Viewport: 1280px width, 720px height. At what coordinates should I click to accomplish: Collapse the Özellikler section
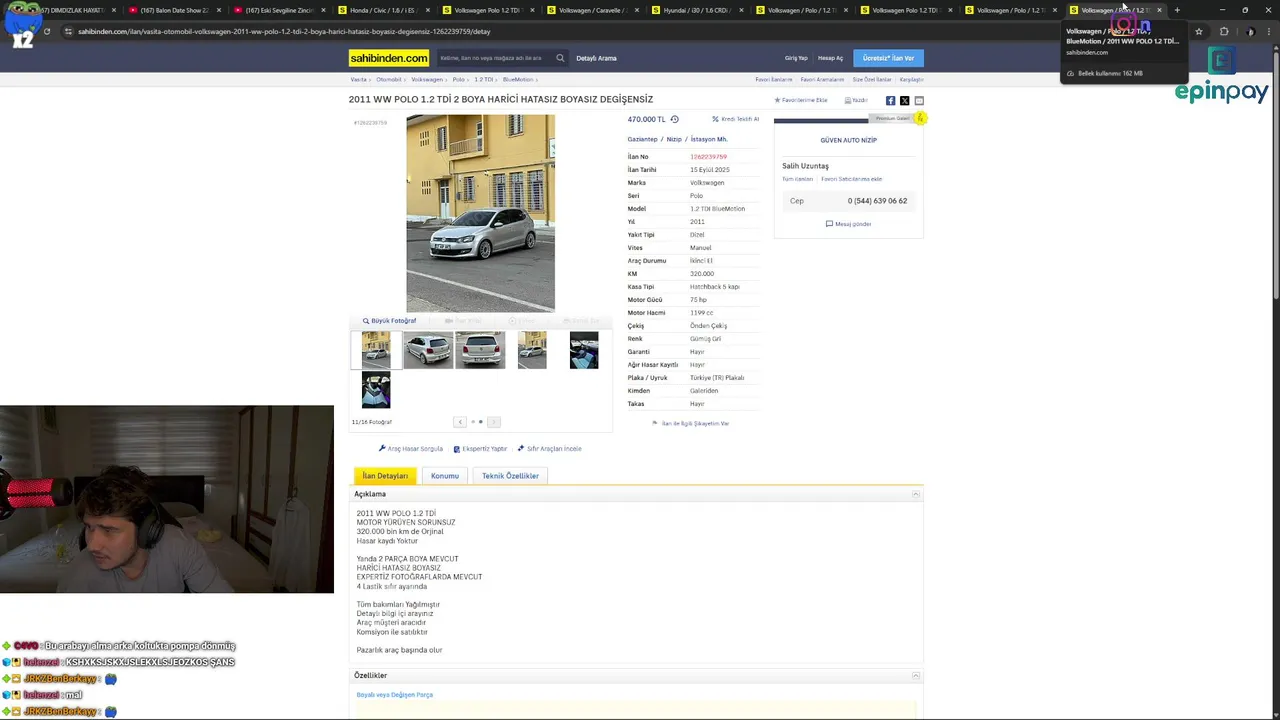tap(915, 676)
